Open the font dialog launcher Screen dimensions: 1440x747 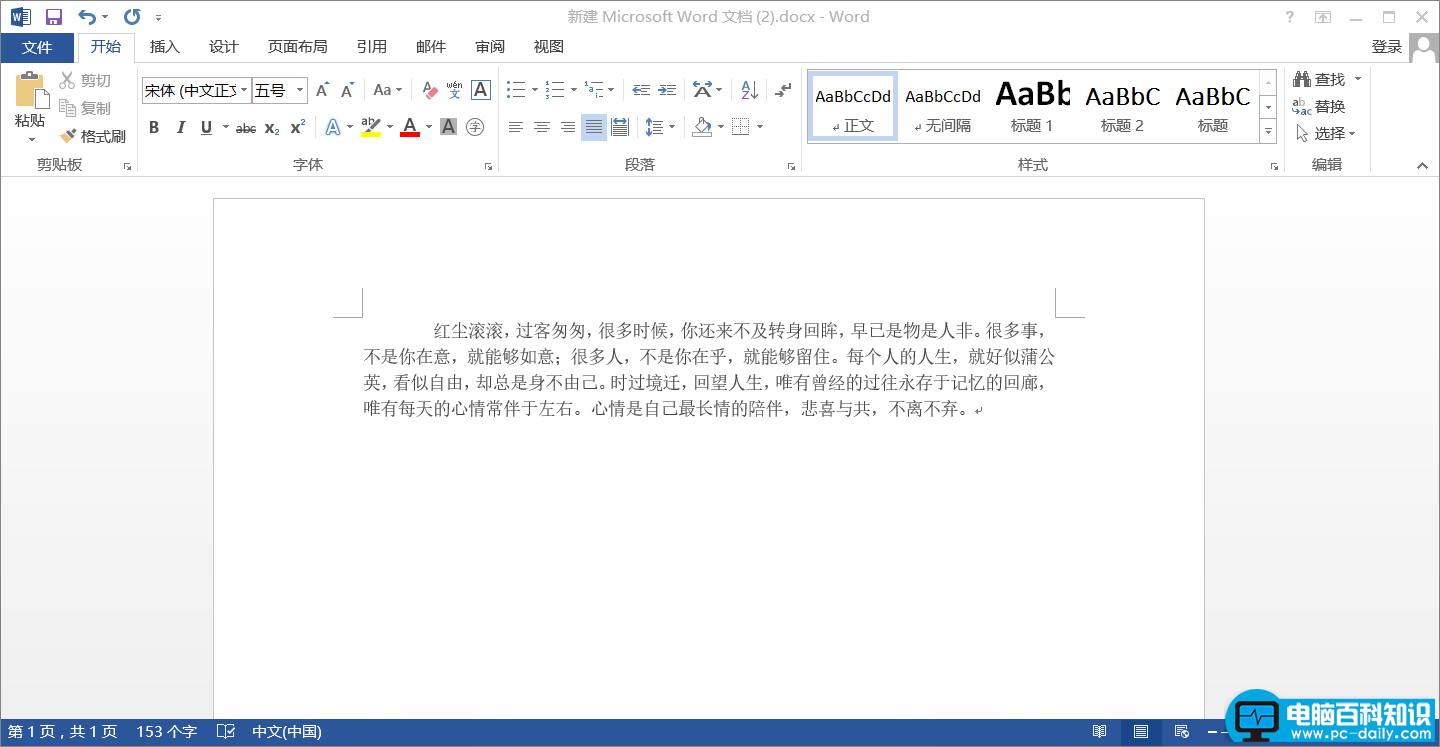point(488,167)
